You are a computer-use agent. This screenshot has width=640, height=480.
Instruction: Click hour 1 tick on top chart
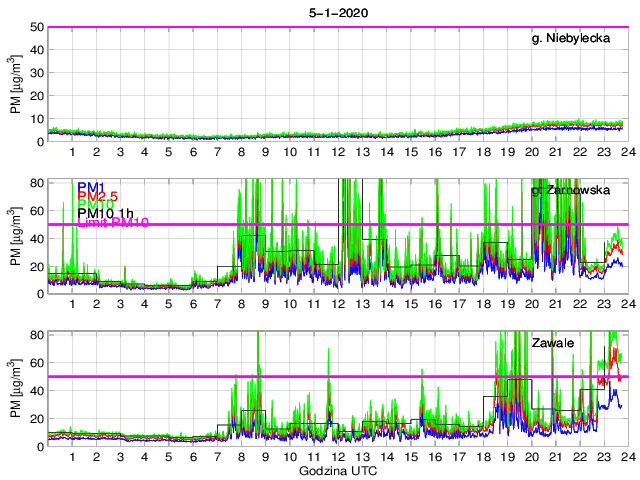[x=72, y=152]
